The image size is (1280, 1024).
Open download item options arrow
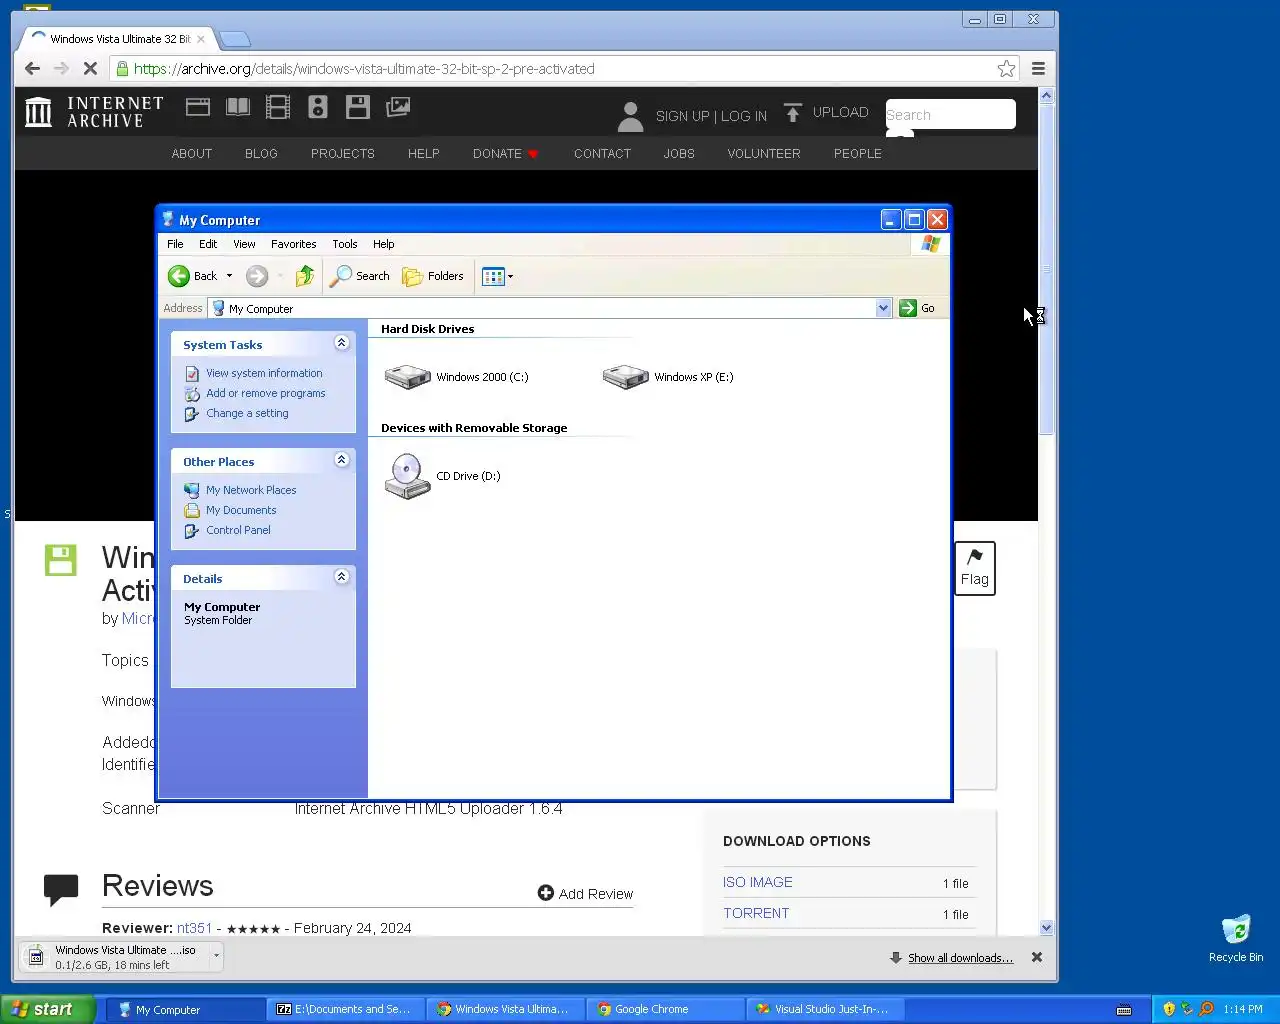216,957
